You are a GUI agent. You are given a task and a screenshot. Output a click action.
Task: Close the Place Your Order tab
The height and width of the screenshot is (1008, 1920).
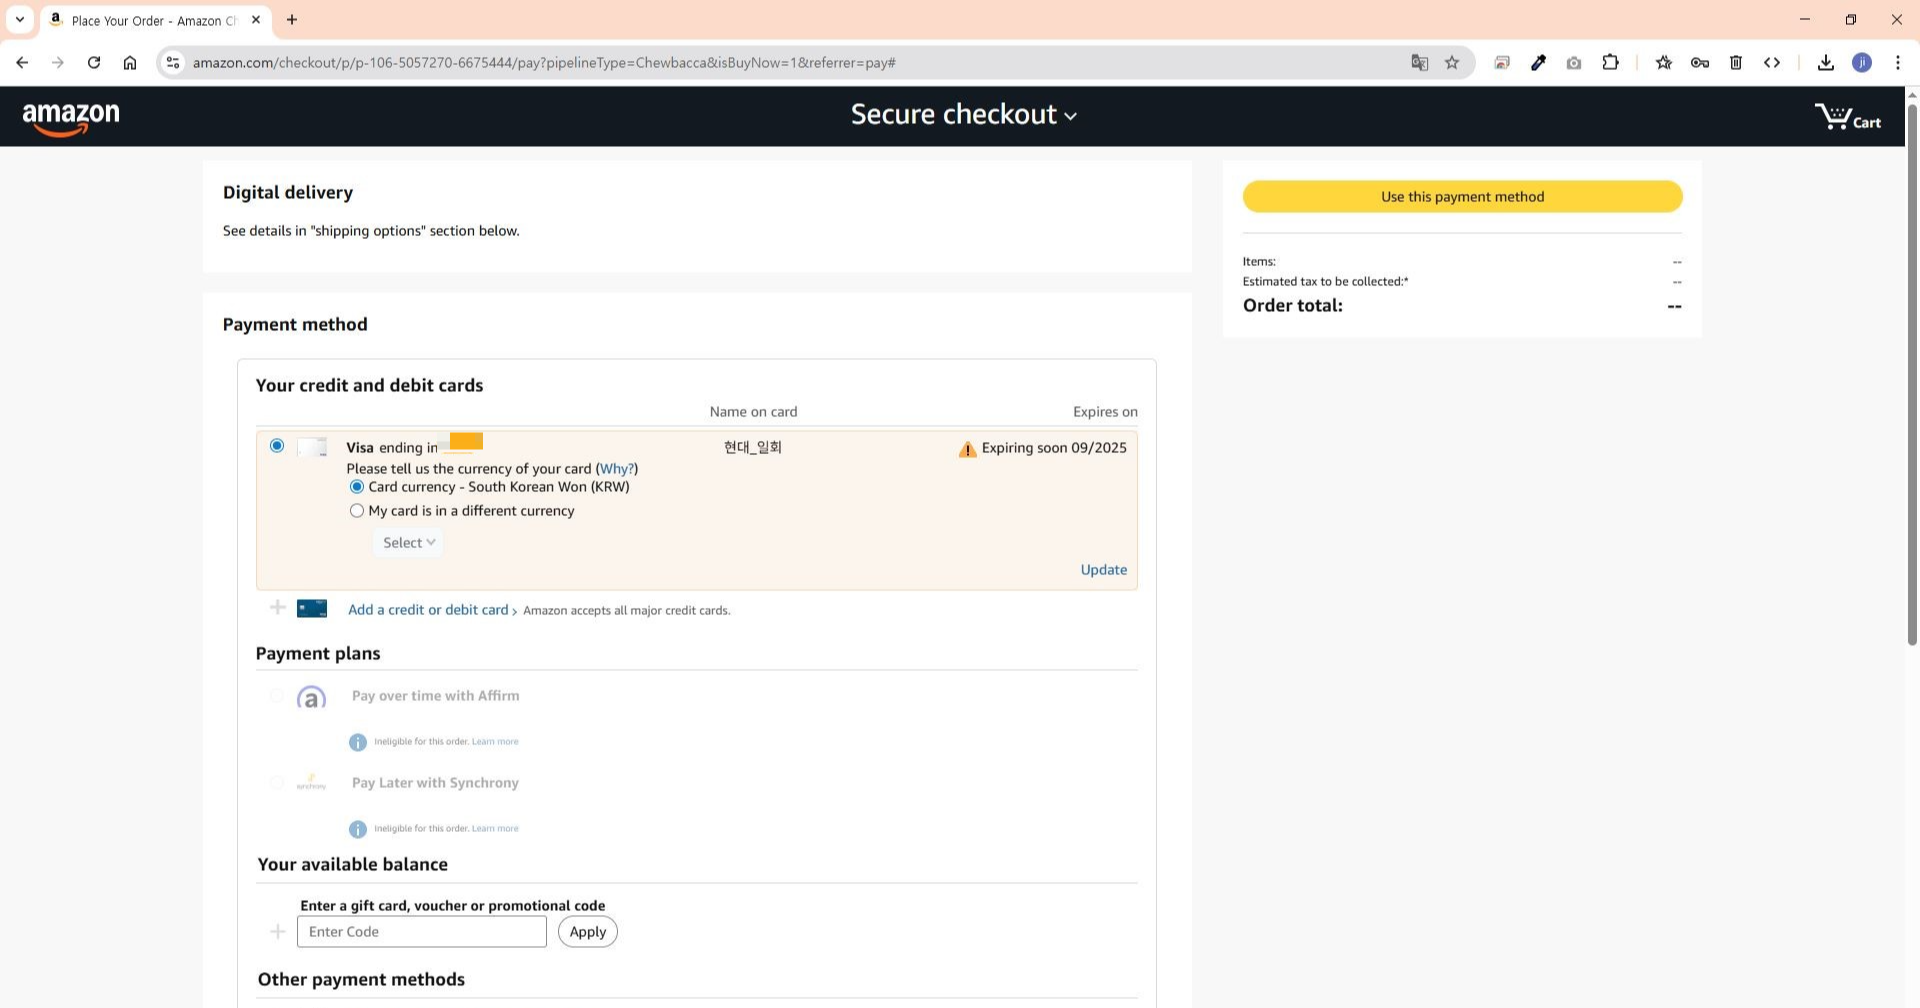pyautogui.click(x=256, y=20)
